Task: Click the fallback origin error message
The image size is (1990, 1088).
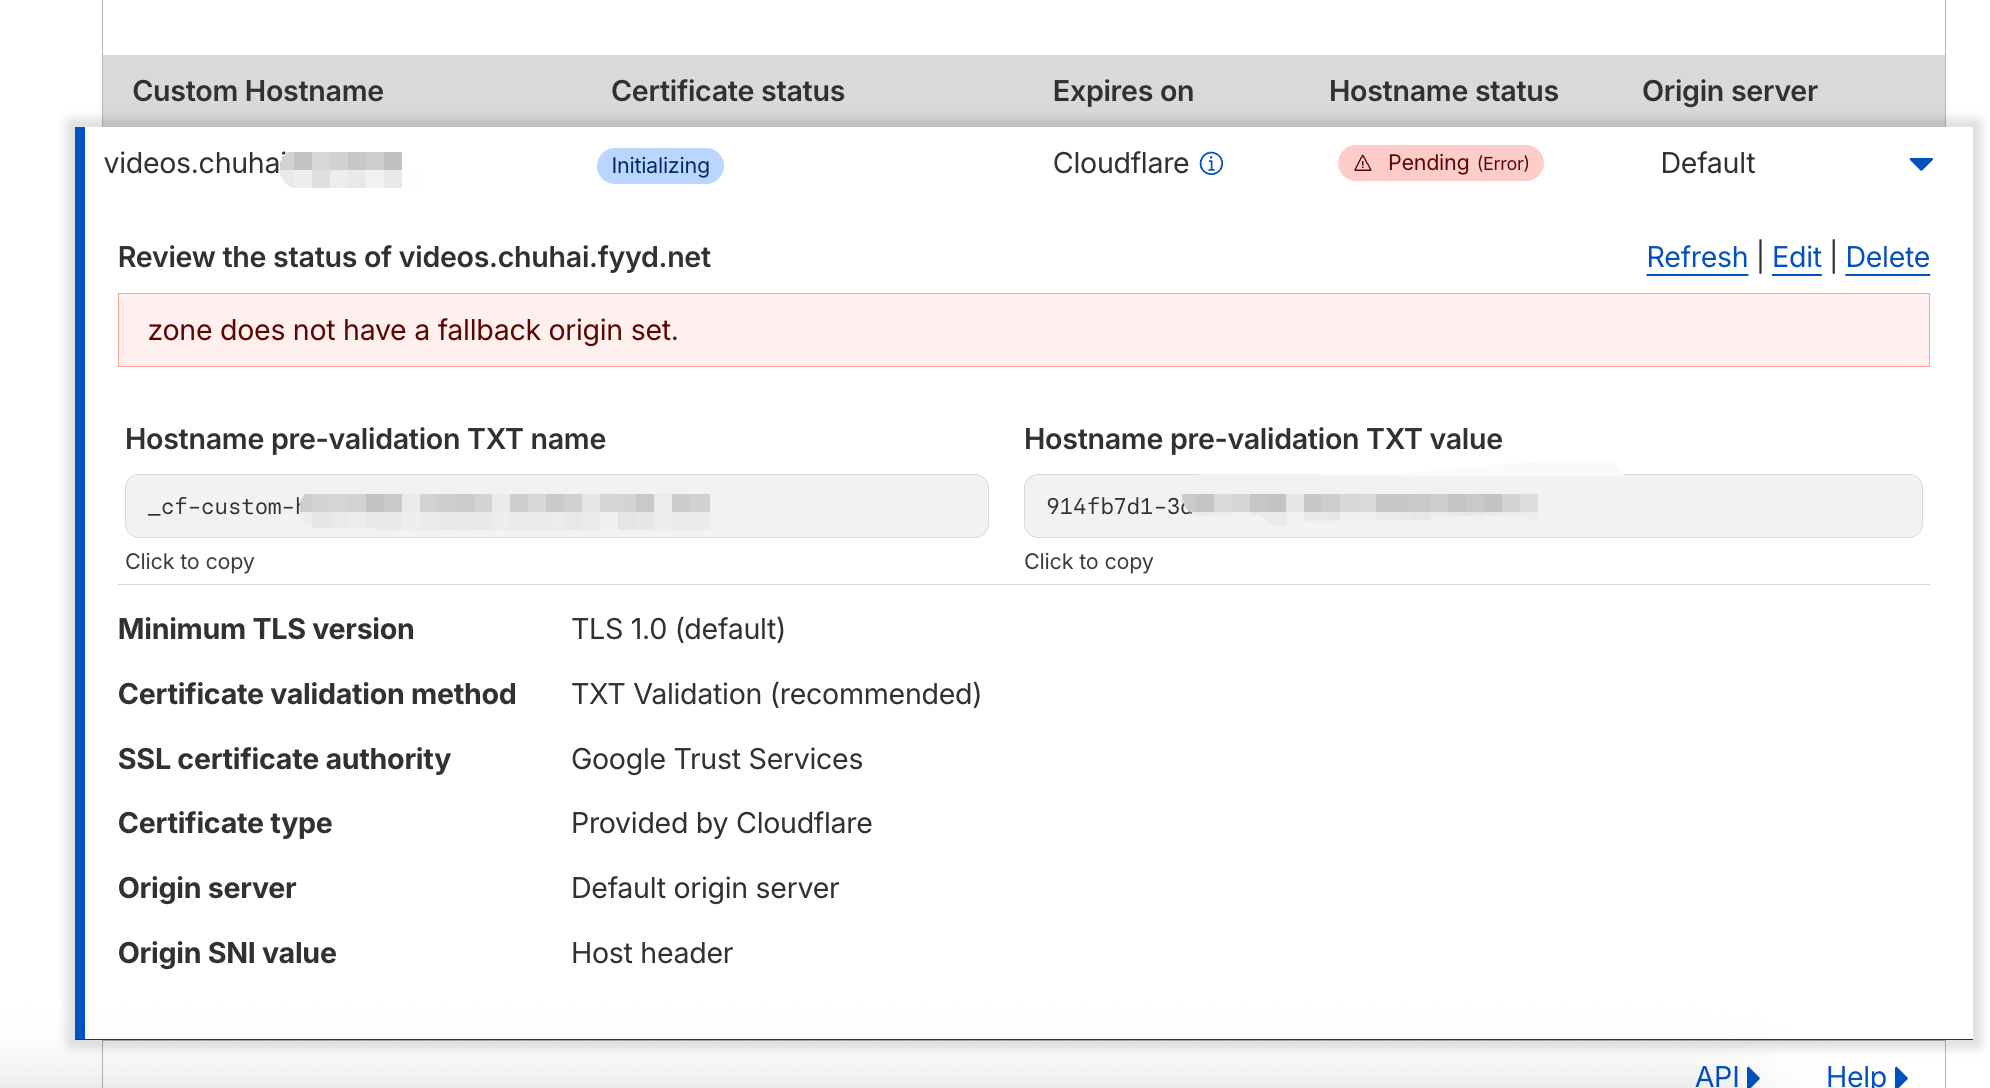Action: (x=1024, y=330)
